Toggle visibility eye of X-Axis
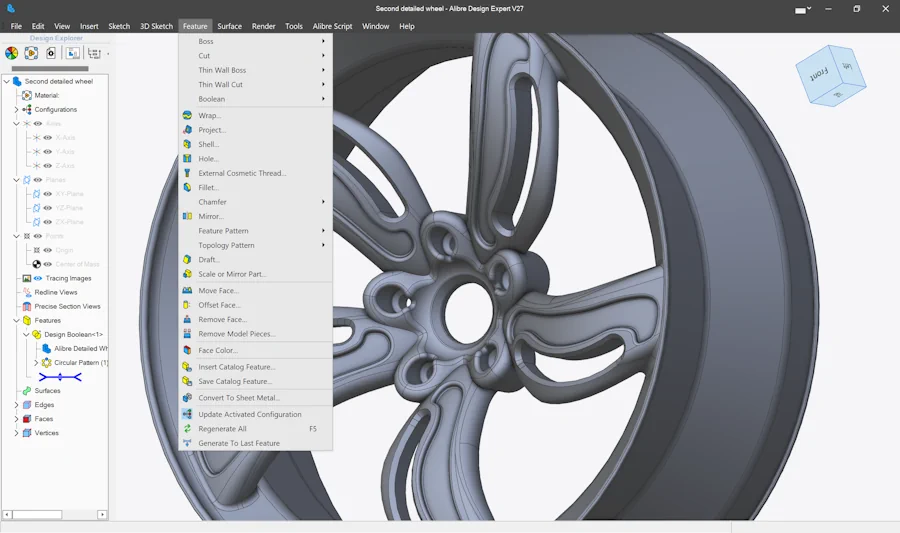Screen dimensions: 900x533 click(48, 138)
